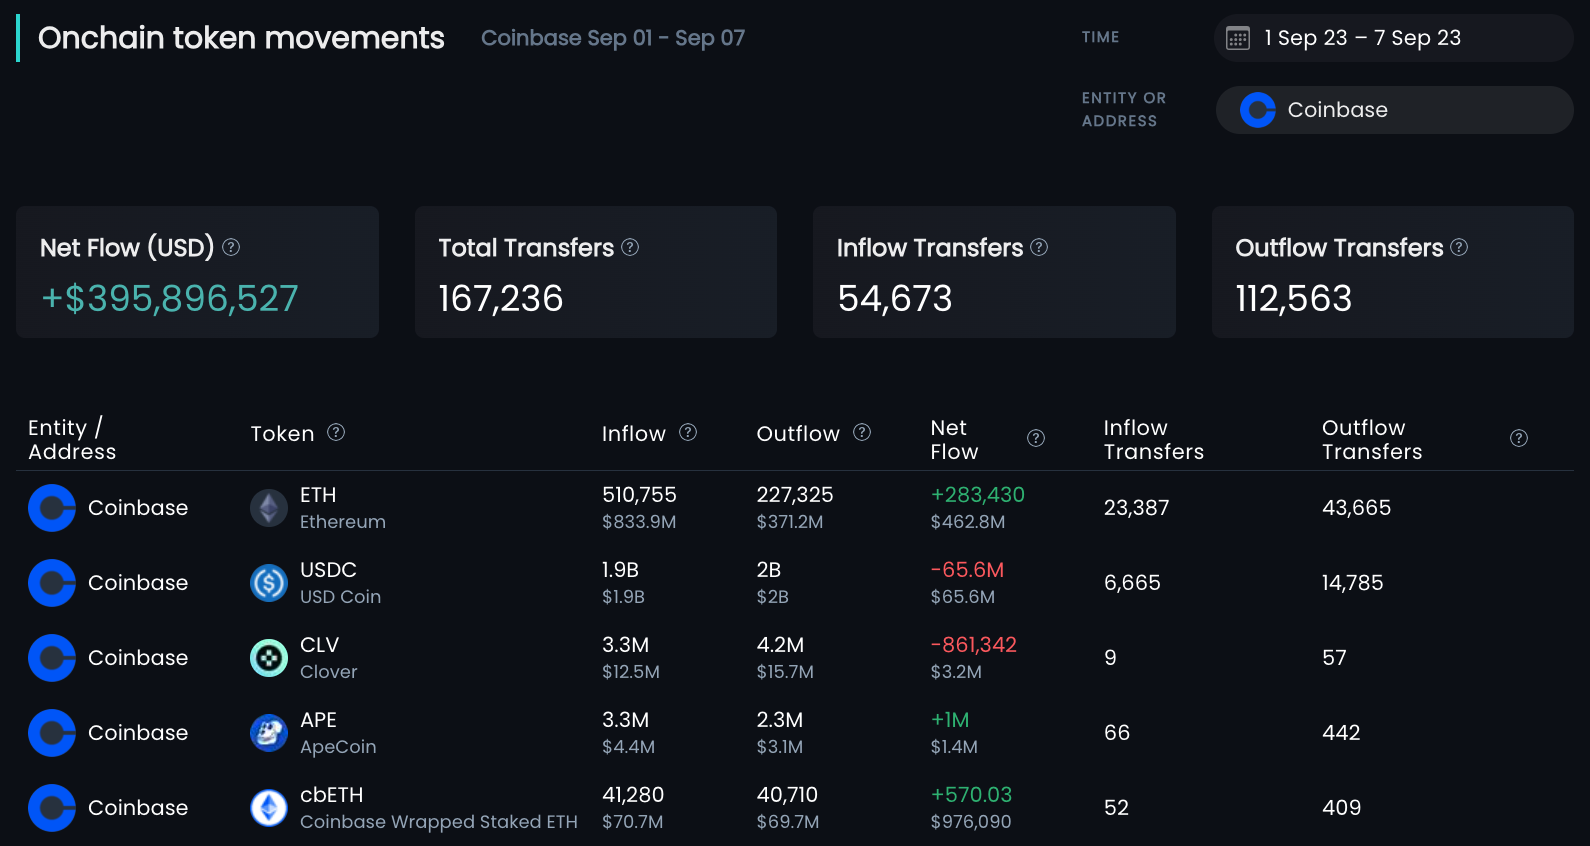Viewport: 1590px width, 846px height.
Task: Open the Coinbase entity selector field
Action: point(1395,110)
